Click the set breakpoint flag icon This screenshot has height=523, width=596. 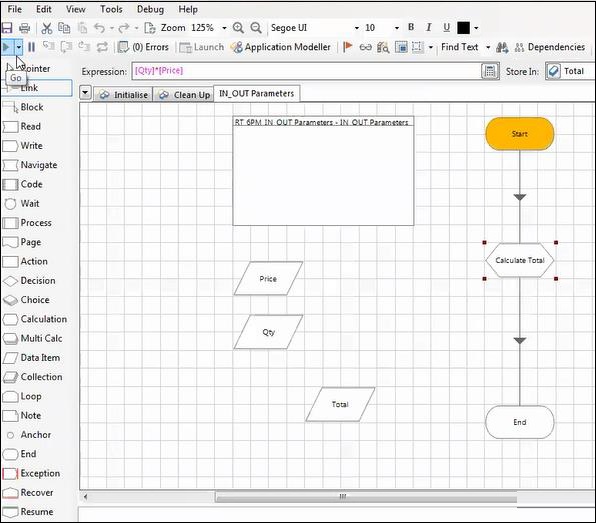coord(347,47)
